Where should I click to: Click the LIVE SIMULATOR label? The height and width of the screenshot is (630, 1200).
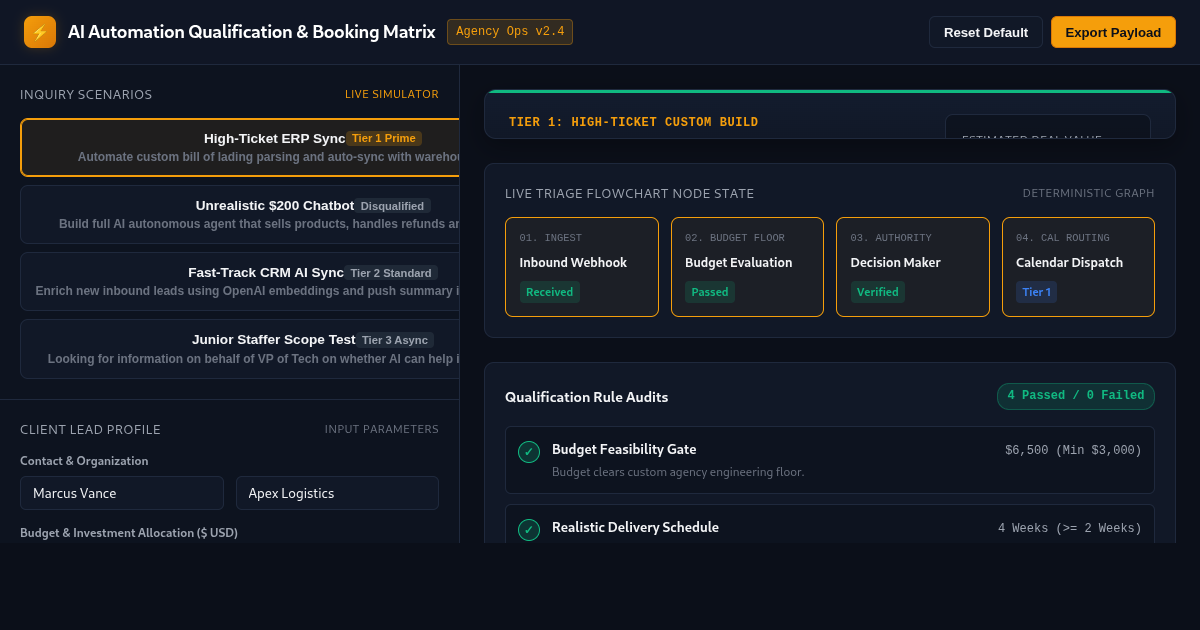(392, 94)
